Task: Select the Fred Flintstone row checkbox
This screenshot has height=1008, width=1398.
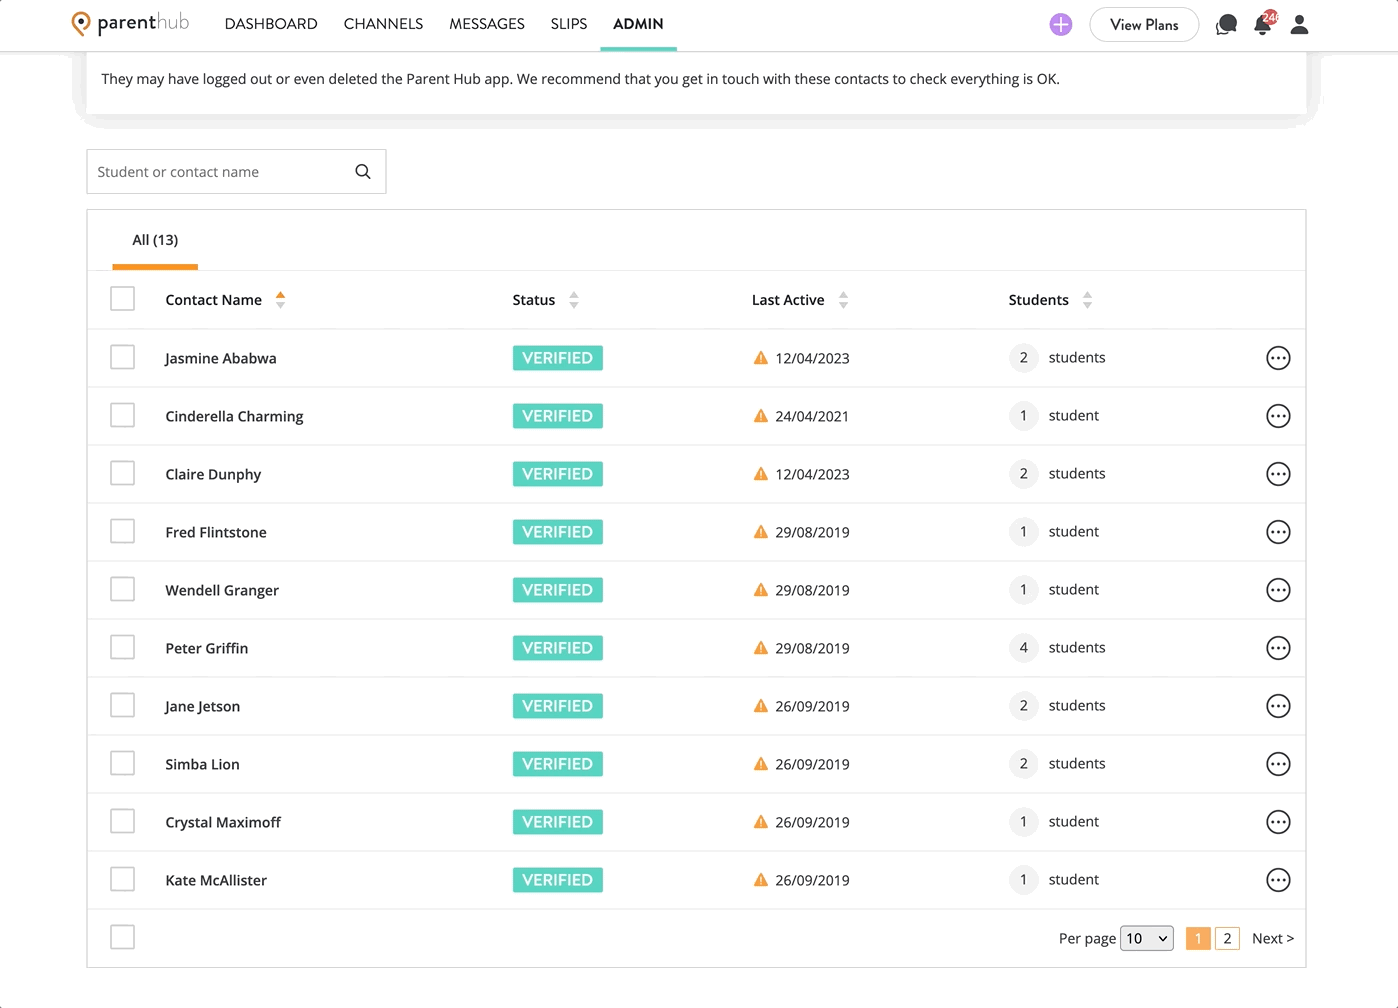Action: click(122, 531)
